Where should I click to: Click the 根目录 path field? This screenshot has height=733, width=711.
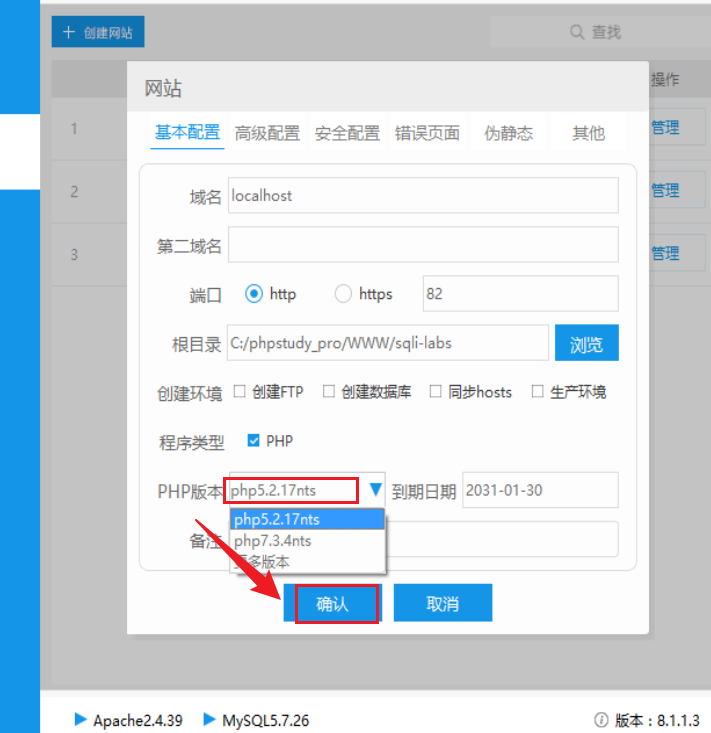pos(388,343)
